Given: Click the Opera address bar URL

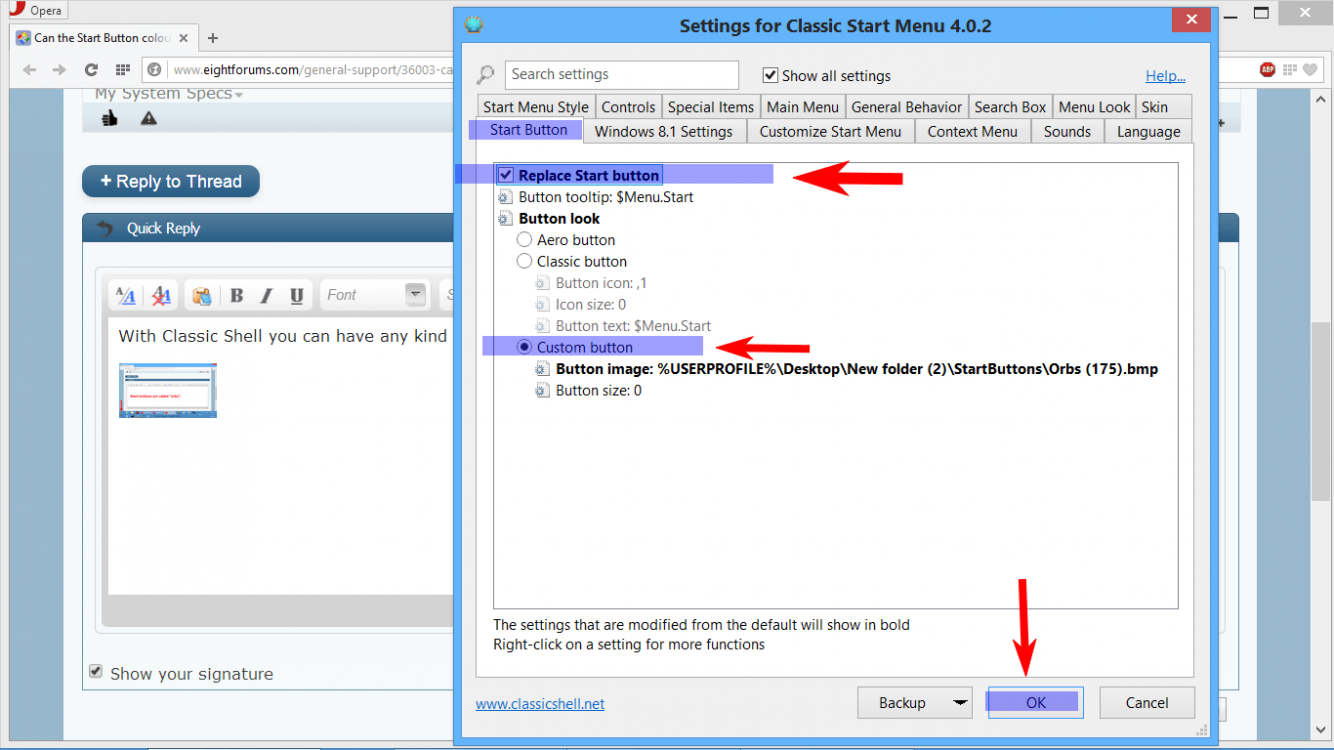Looking at the screenshot, I should click(312, 70).
